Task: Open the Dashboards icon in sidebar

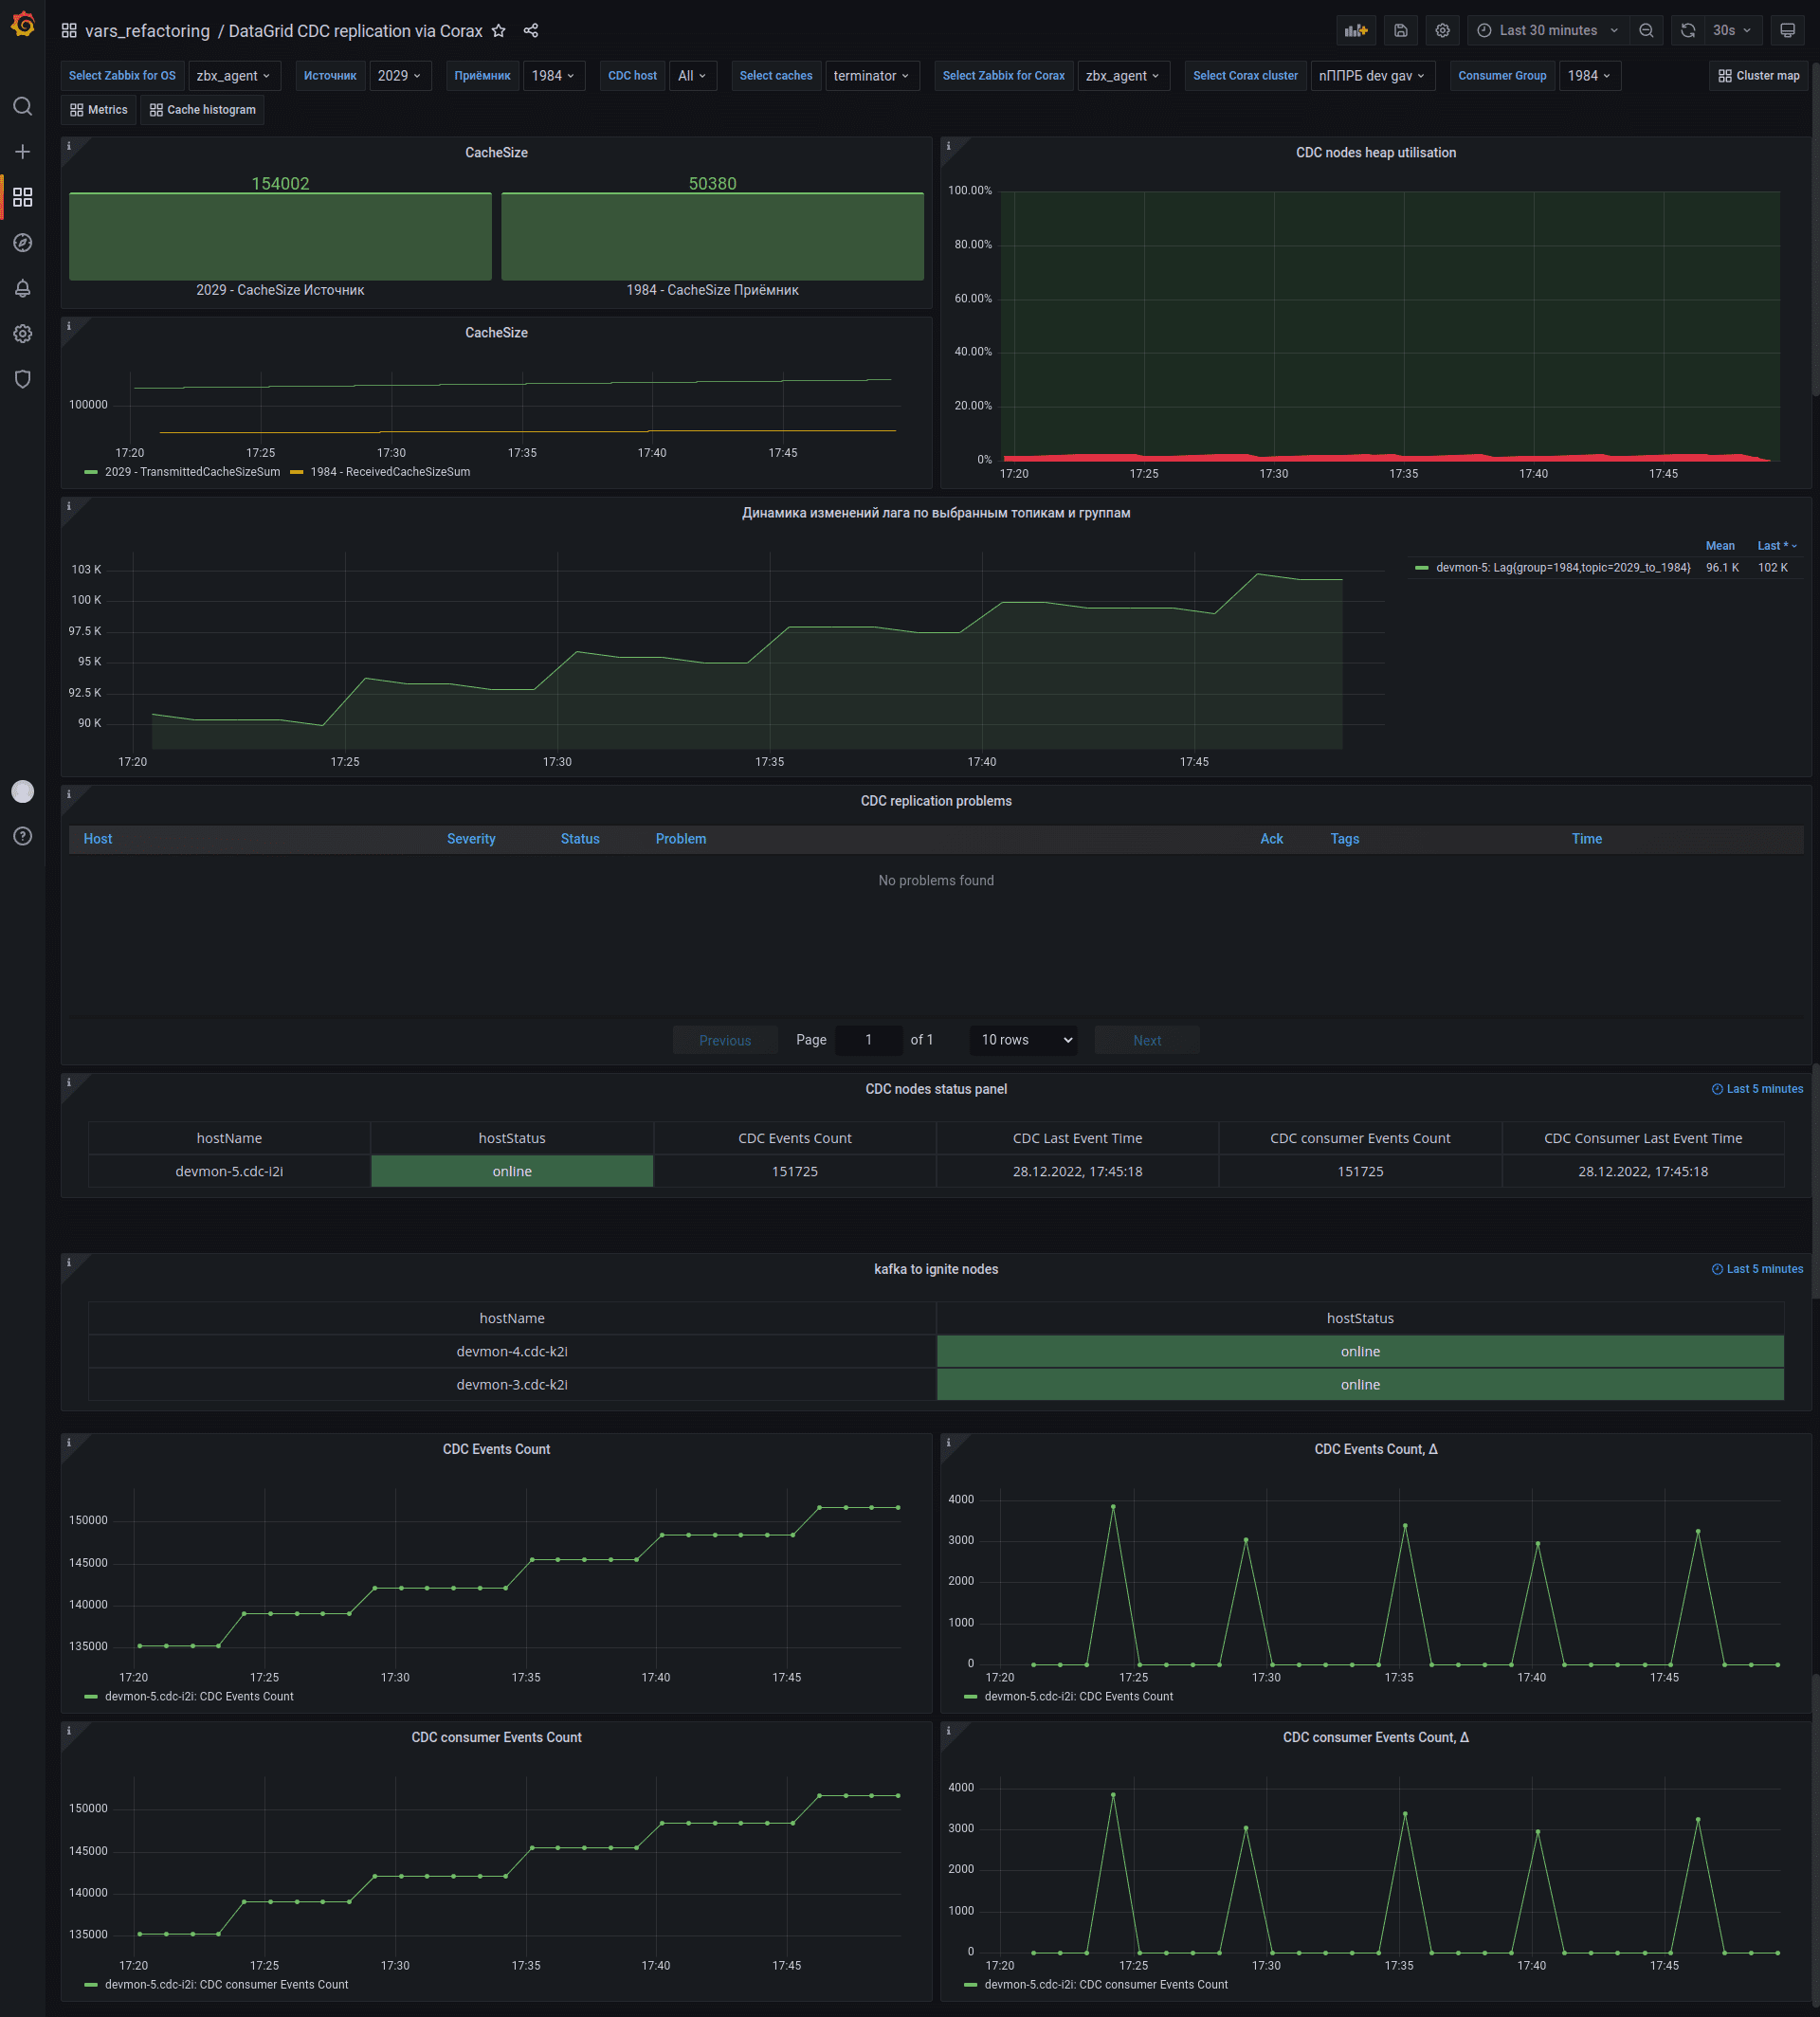Action: [22, 197]
